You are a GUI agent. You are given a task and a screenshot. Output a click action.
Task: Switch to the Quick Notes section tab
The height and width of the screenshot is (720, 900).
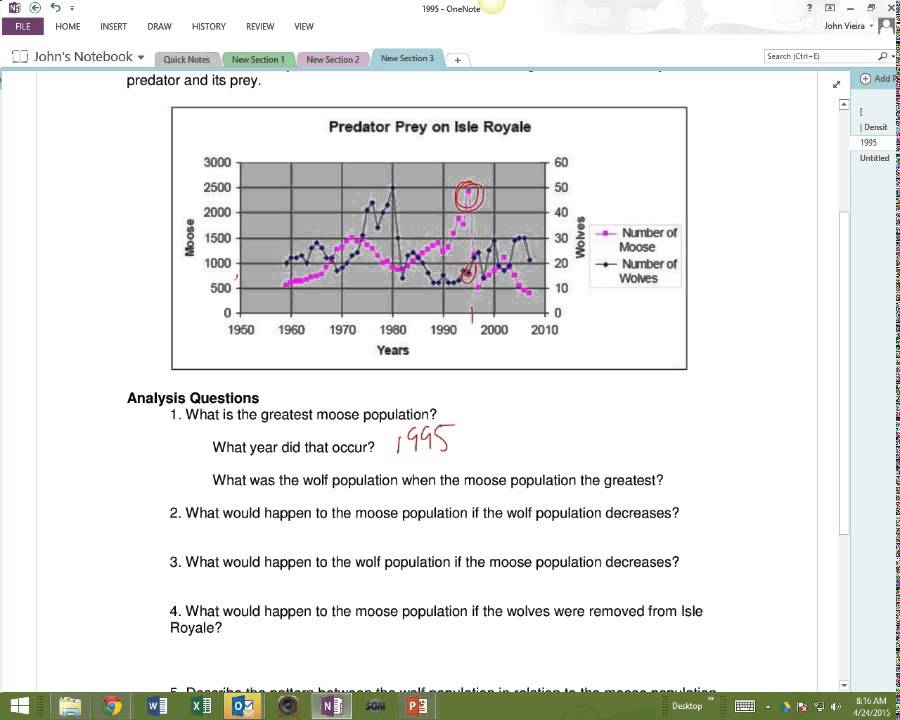(x=187, y=59)
